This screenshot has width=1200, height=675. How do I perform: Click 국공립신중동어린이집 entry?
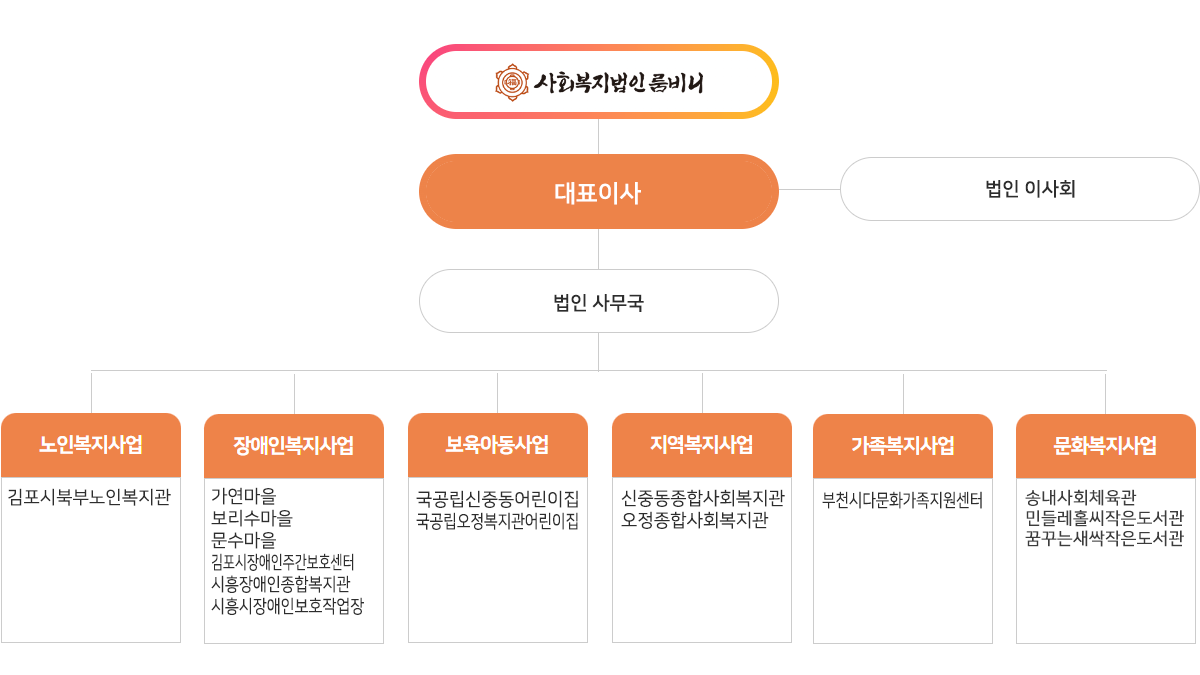click(x=497, y=498)
